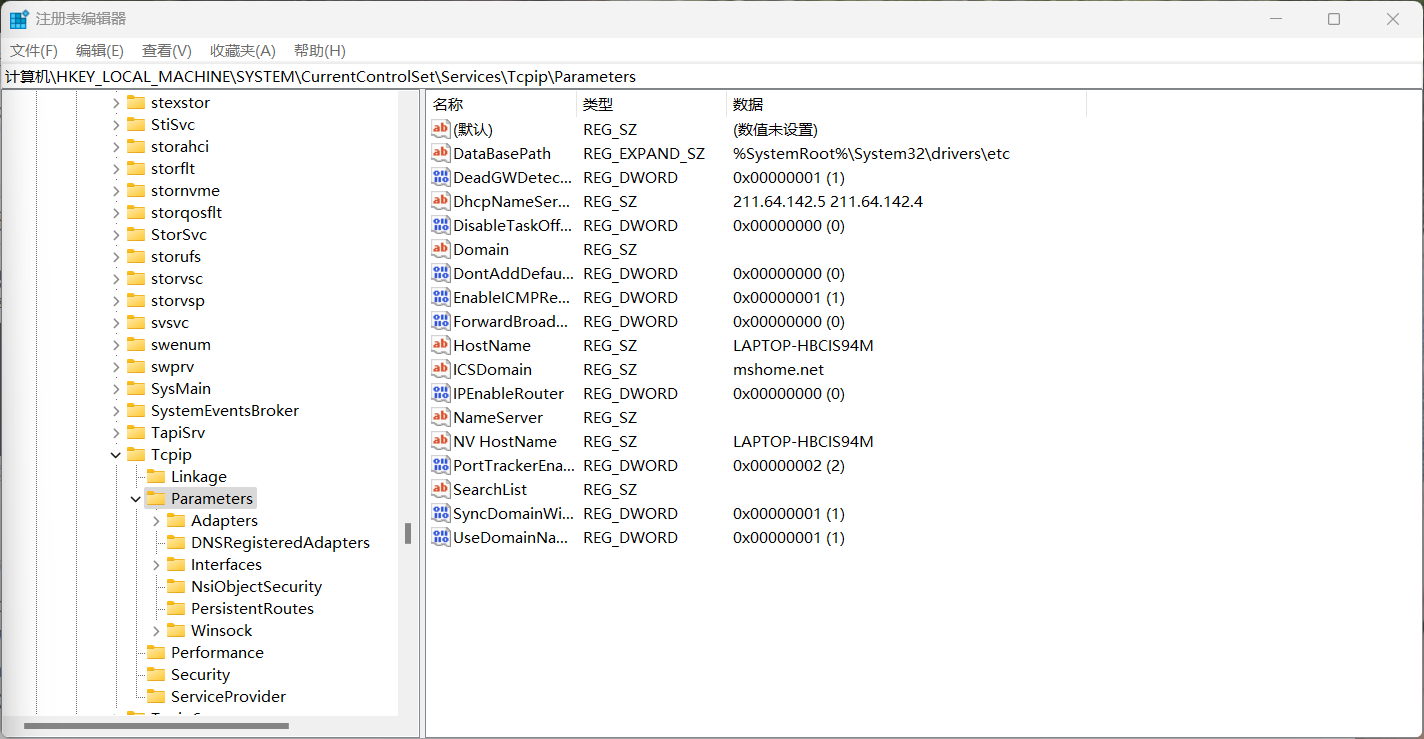Select the StorSvc key
The height and width of the screenshot is (739, 1424).
[x=178, y=234]
